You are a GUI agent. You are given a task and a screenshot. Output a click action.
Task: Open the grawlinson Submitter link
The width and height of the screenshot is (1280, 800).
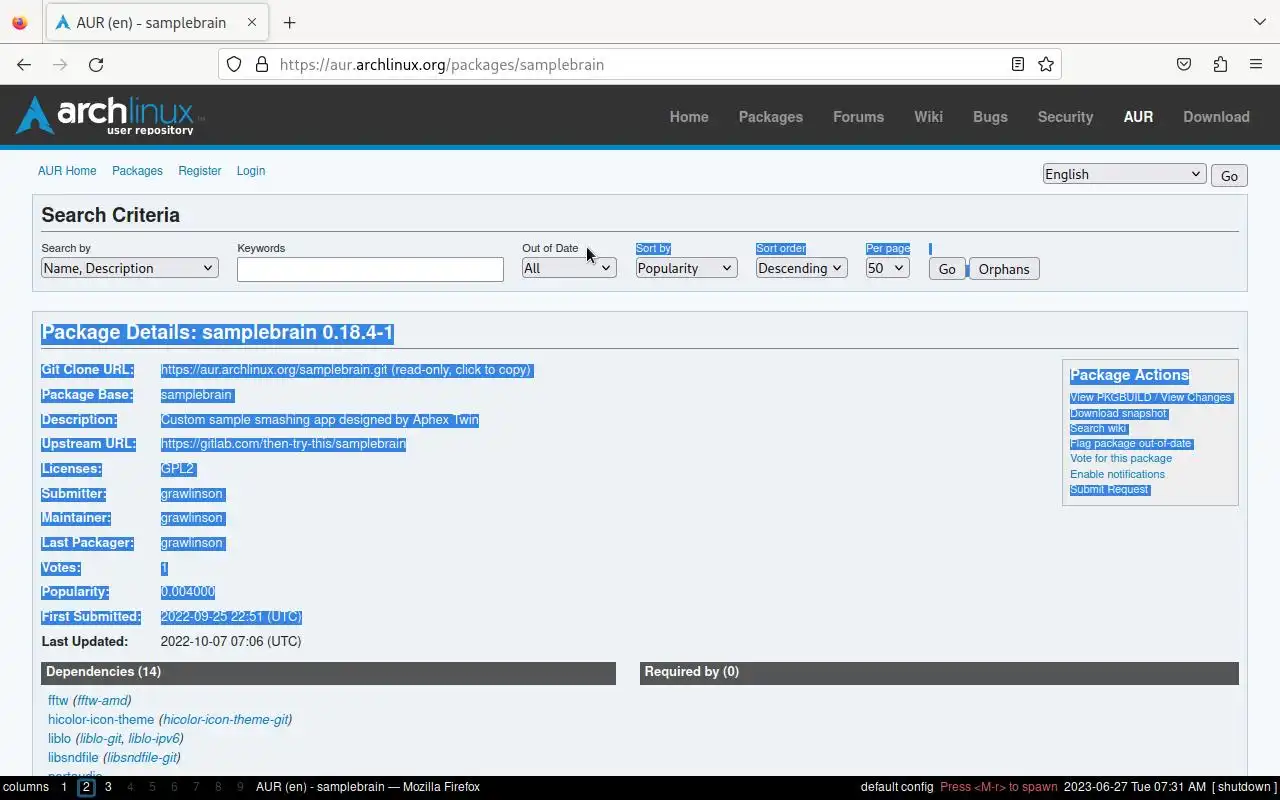[x=192, y=494]
